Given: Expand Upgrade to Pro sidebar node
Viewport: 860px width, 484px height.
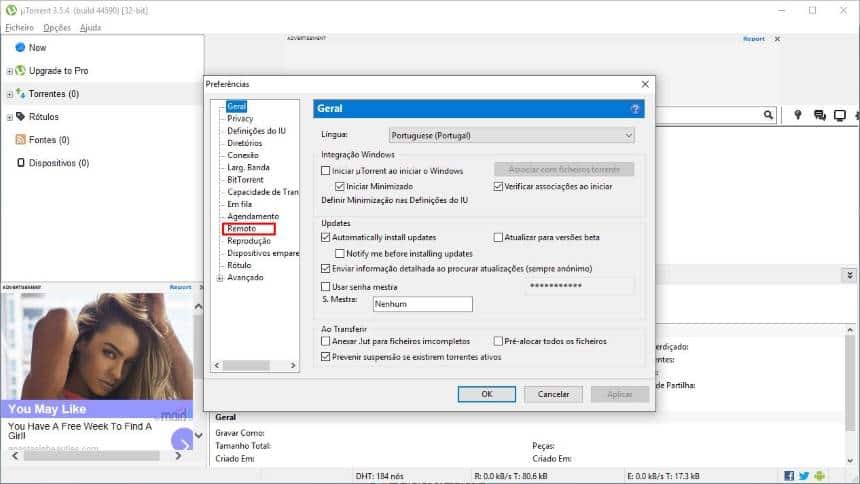Looking at the screenshot, I should coord(9,71).
